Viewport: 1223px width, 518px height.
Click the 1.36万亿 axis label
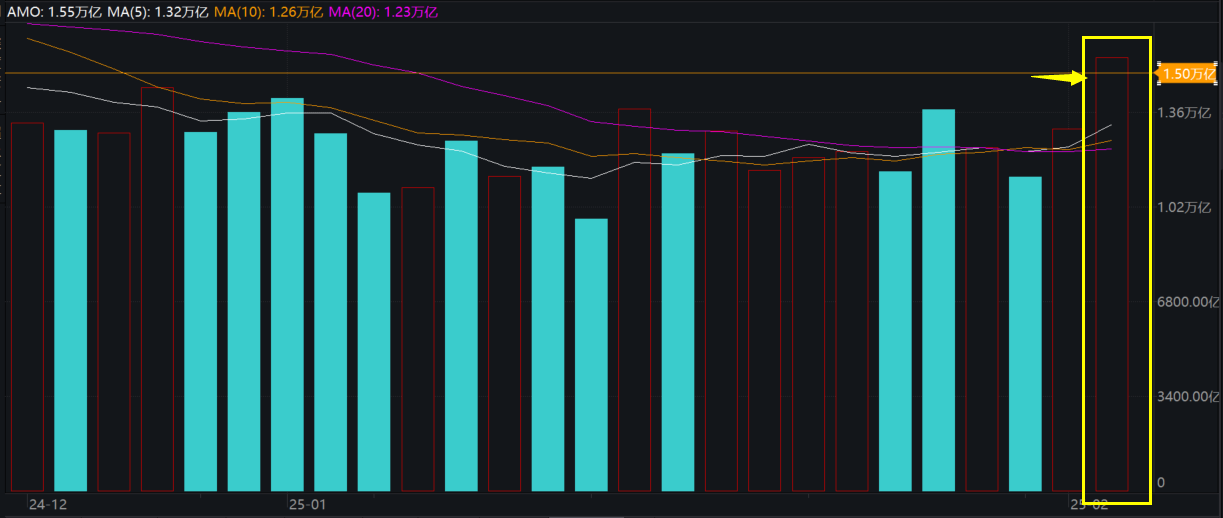point(1185,112)
